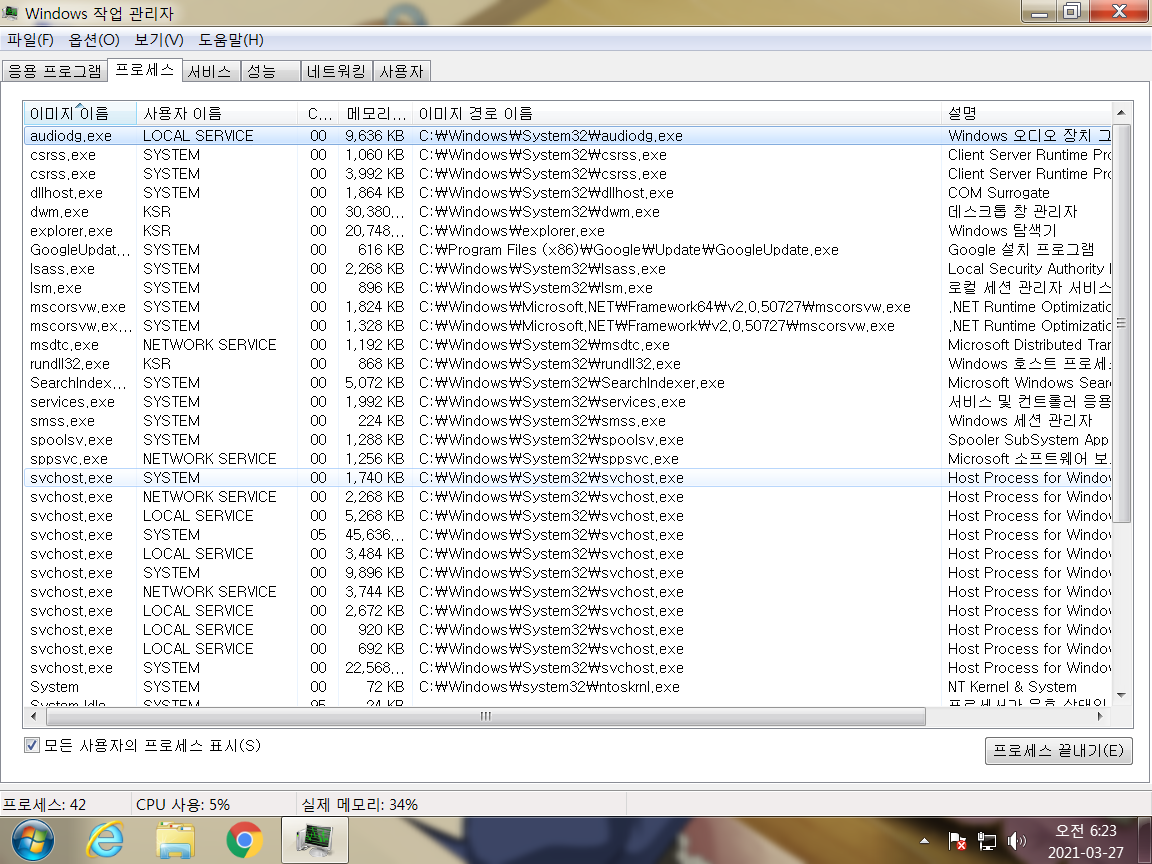This screenshot has width=1152, height=864.
Task: Select dwm.exe process row
Action: [x=568, y=212]
